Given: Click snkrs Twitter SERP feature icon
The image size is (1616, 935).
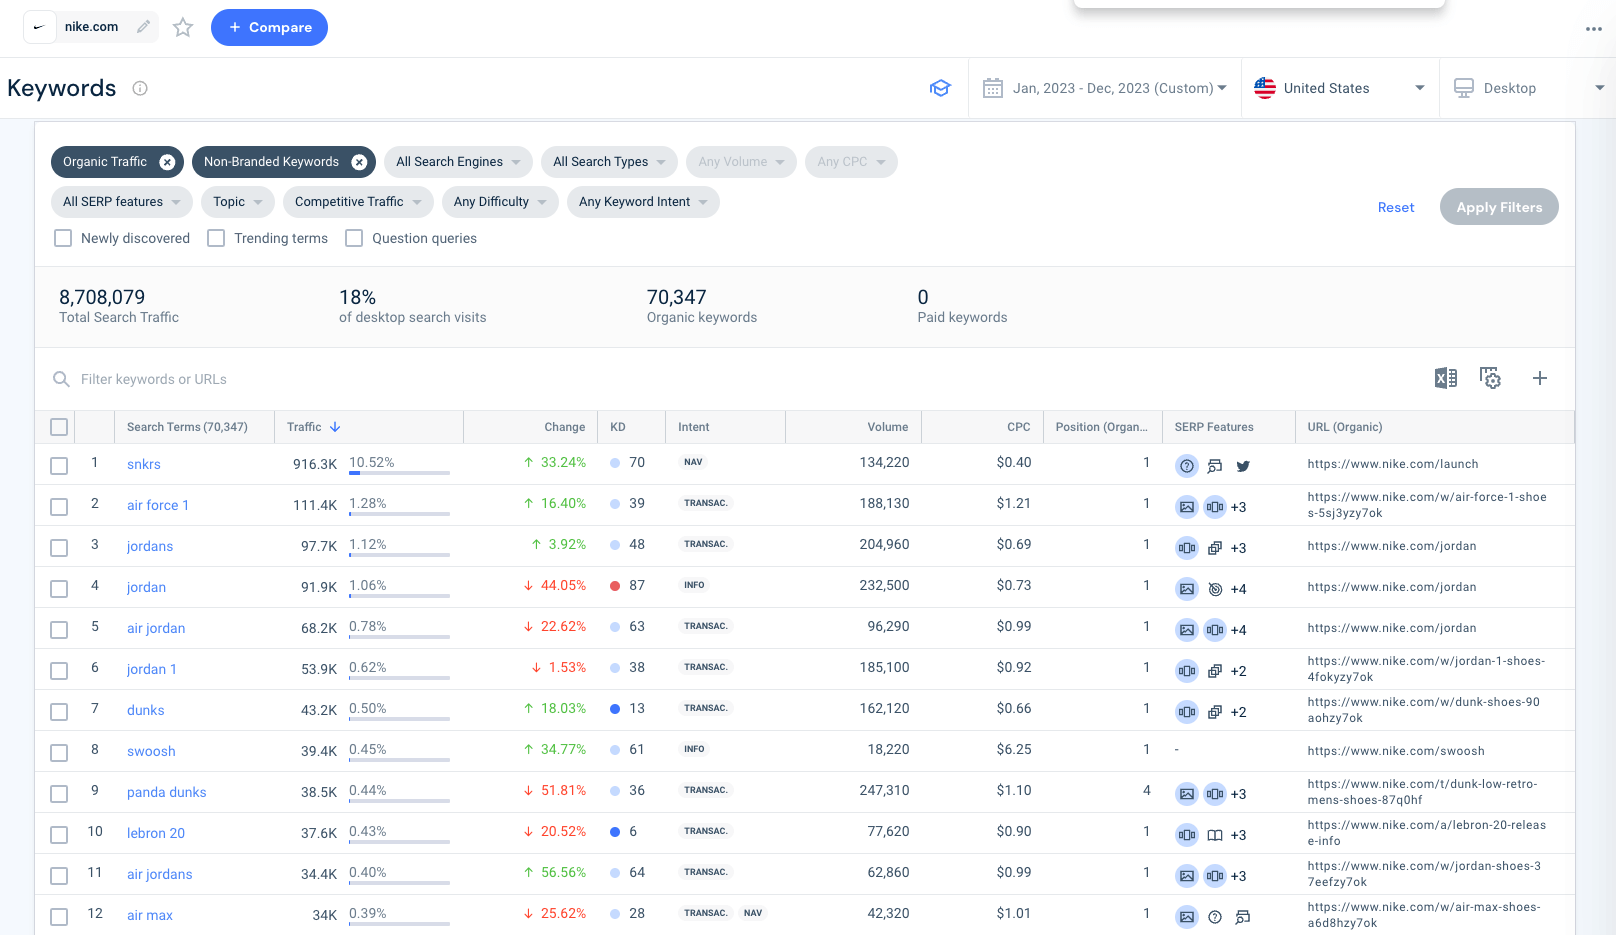Looking at the screenshot, I should click(x=1243, y=466).
